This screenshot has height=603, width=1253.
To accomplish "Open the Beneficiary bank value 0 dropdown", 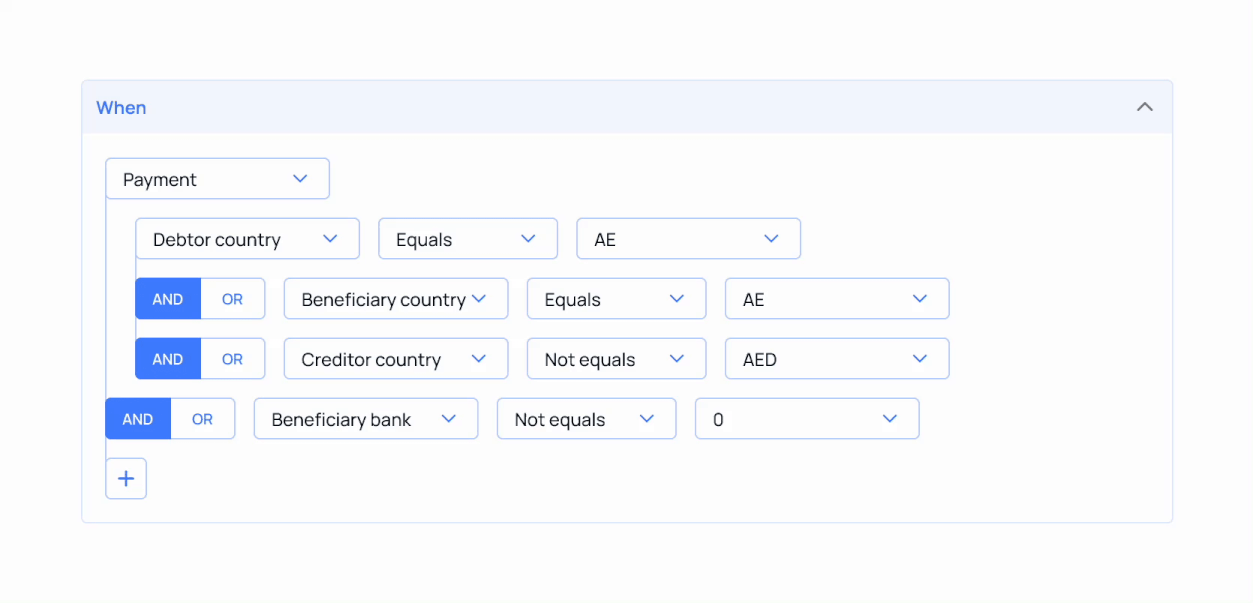I will click(x=806, y=419).
